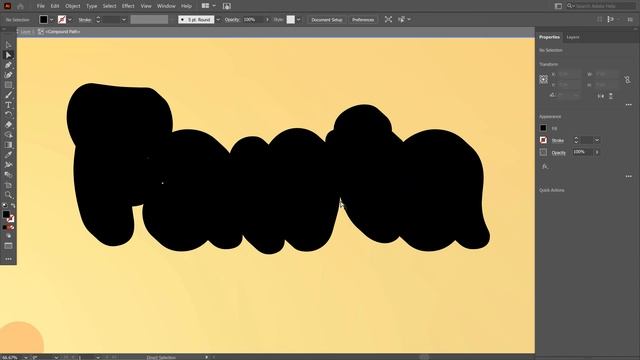Click the Opacity link in Properties
Image resolution: width=640 pixels, height=360 pixels.
click(x=559, y=152)
